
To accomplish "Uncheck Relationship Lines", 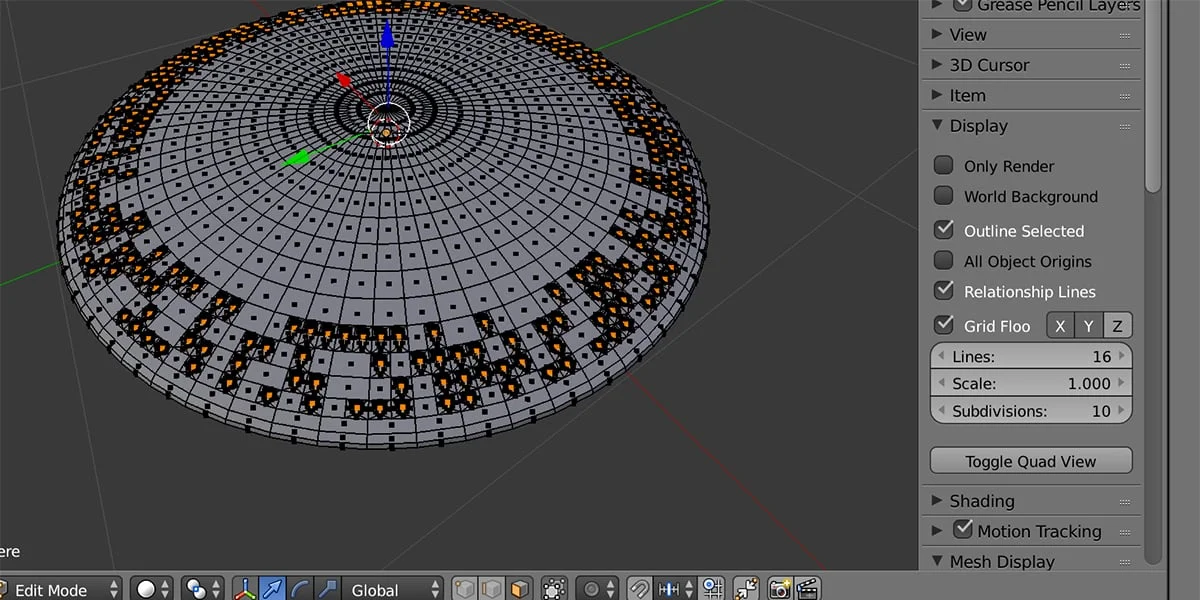I will pyautogui.click(x=942, y=291).
